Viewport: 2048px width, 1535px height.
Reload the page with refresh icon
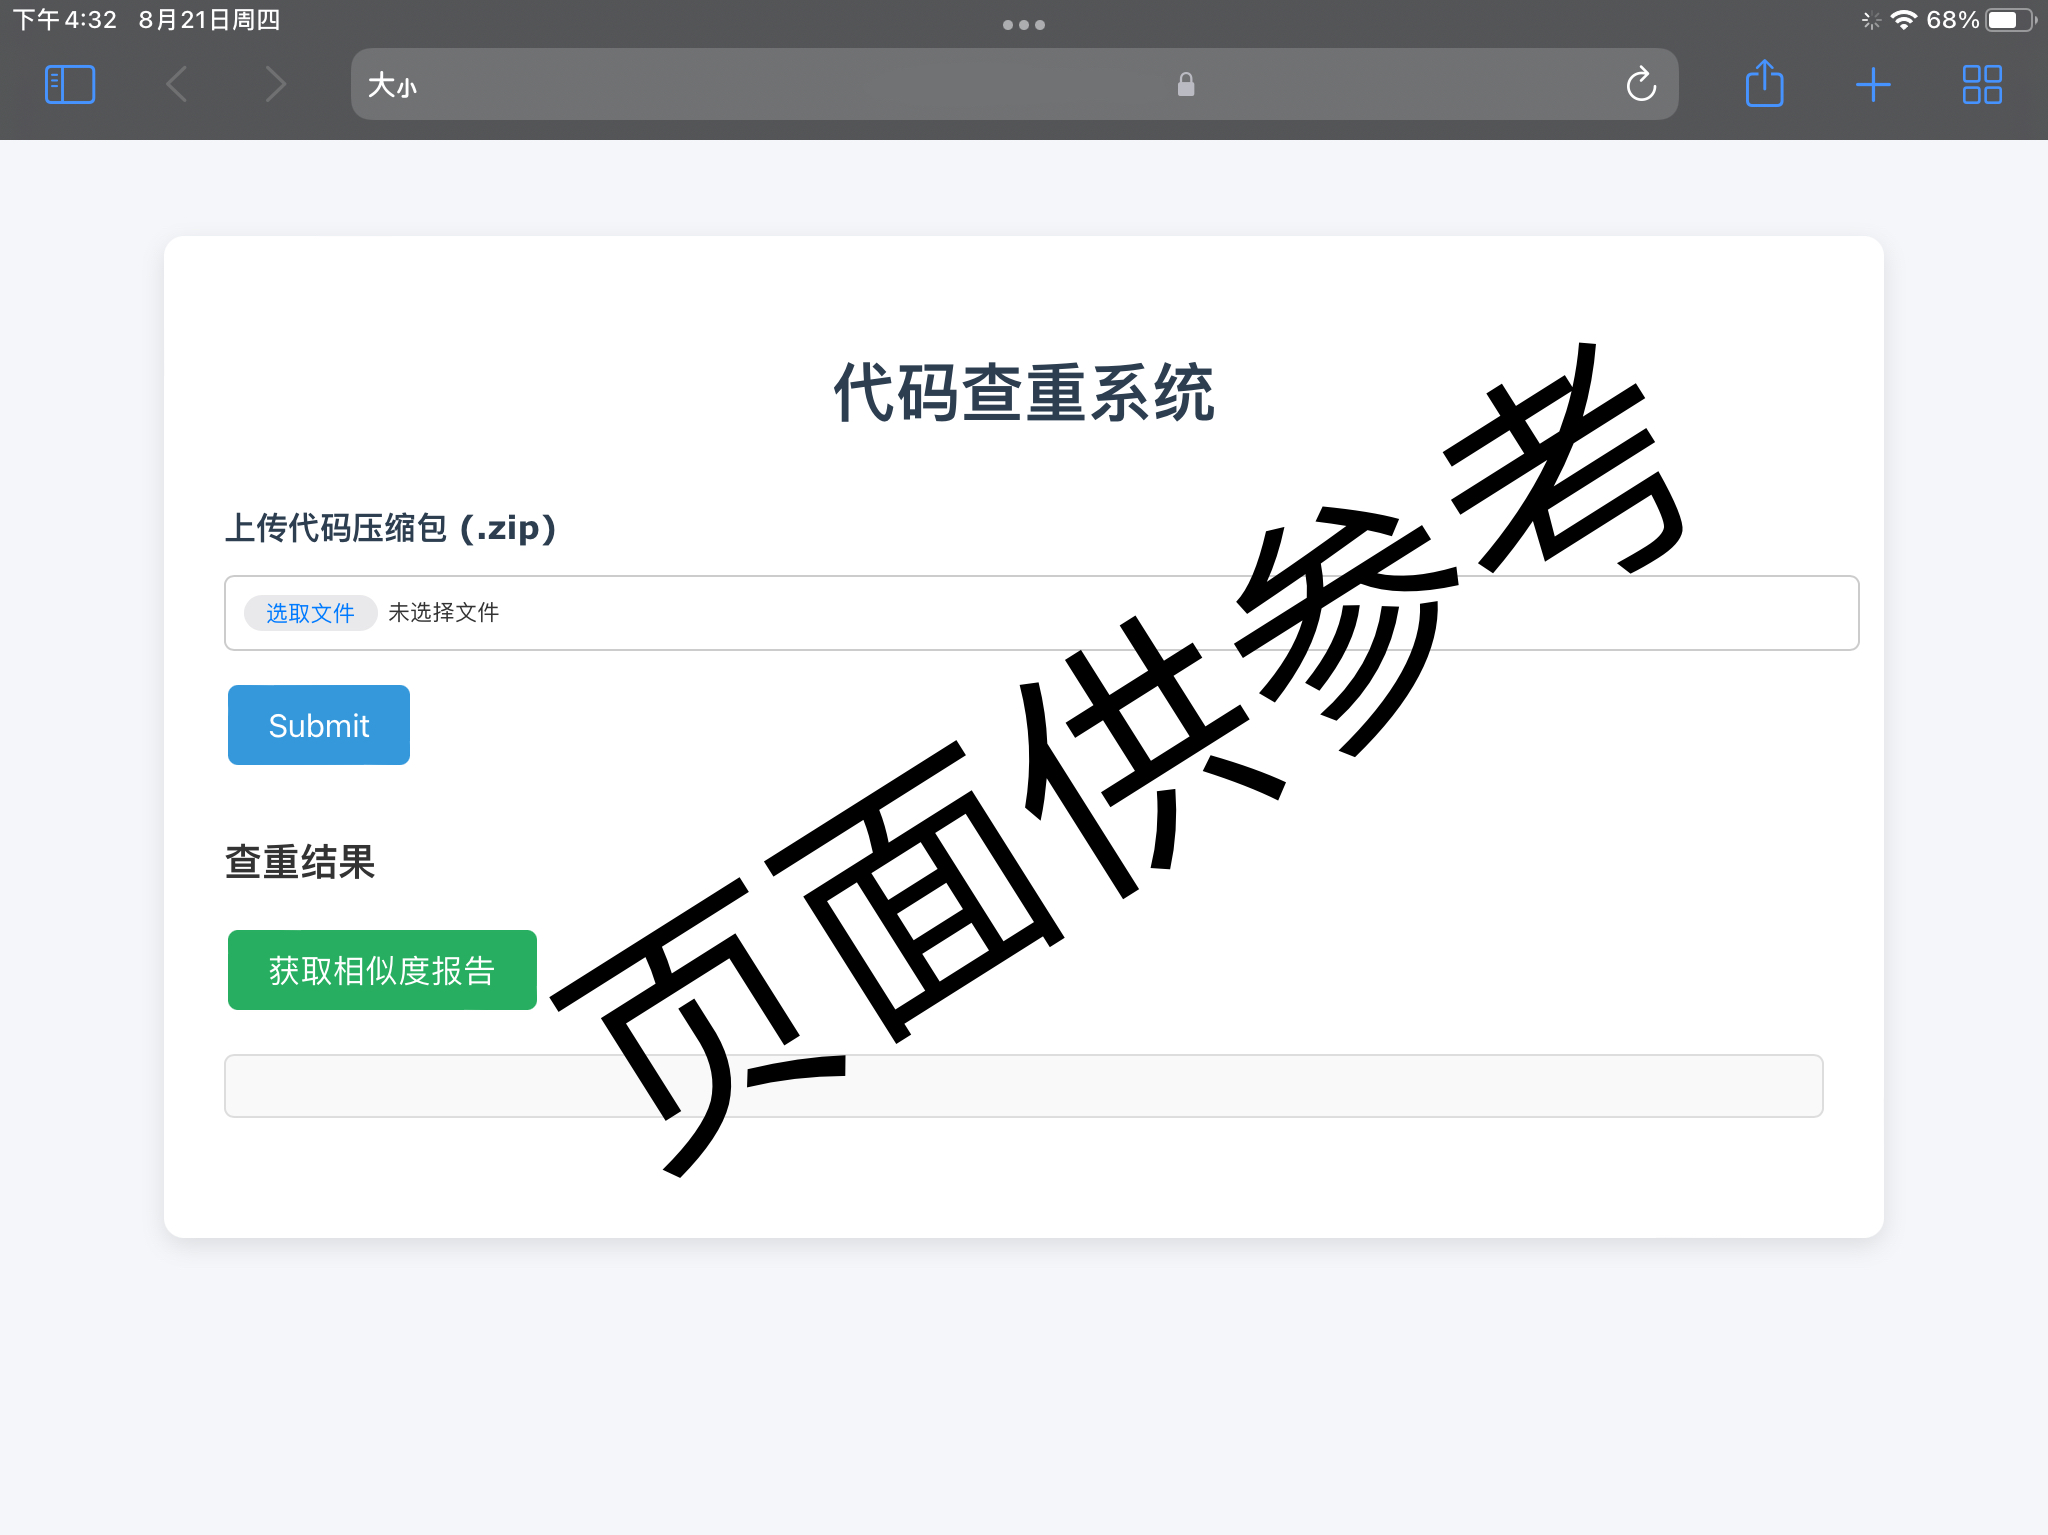click(1640, 85)
